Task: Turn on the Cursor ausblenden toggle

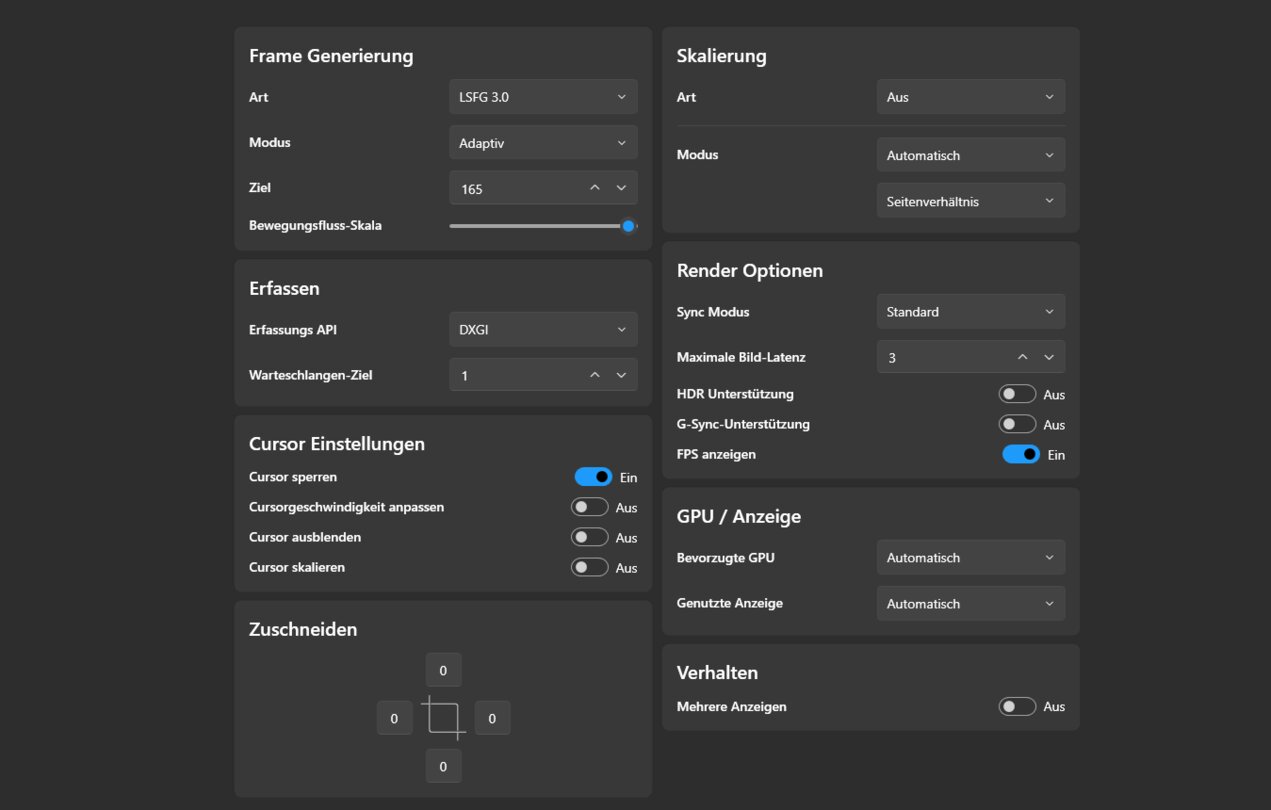Action: click(x=590, y=537)
